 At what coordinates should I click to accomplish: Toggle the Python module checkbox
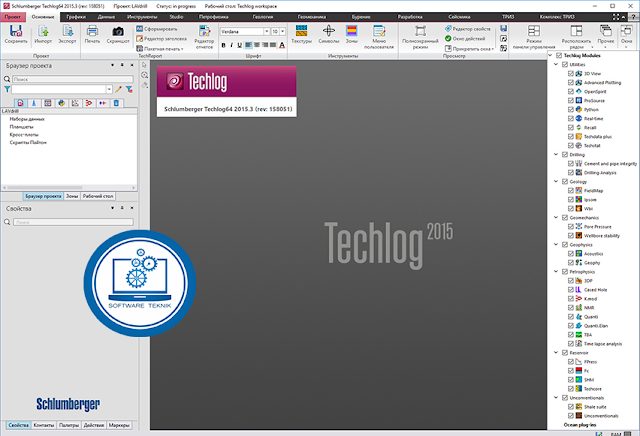point(571,109)
